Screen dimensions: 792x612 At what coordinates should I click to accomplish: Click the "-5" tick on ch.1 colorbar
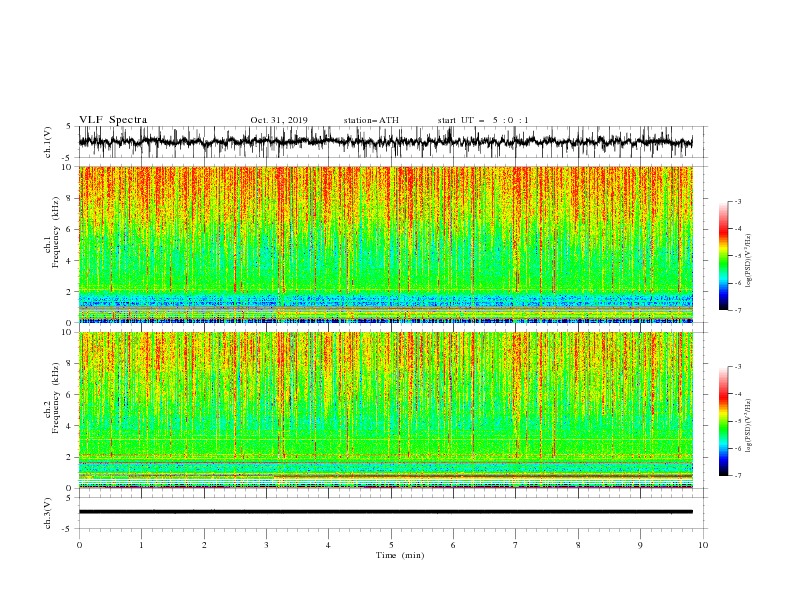(x=738, y=256)
